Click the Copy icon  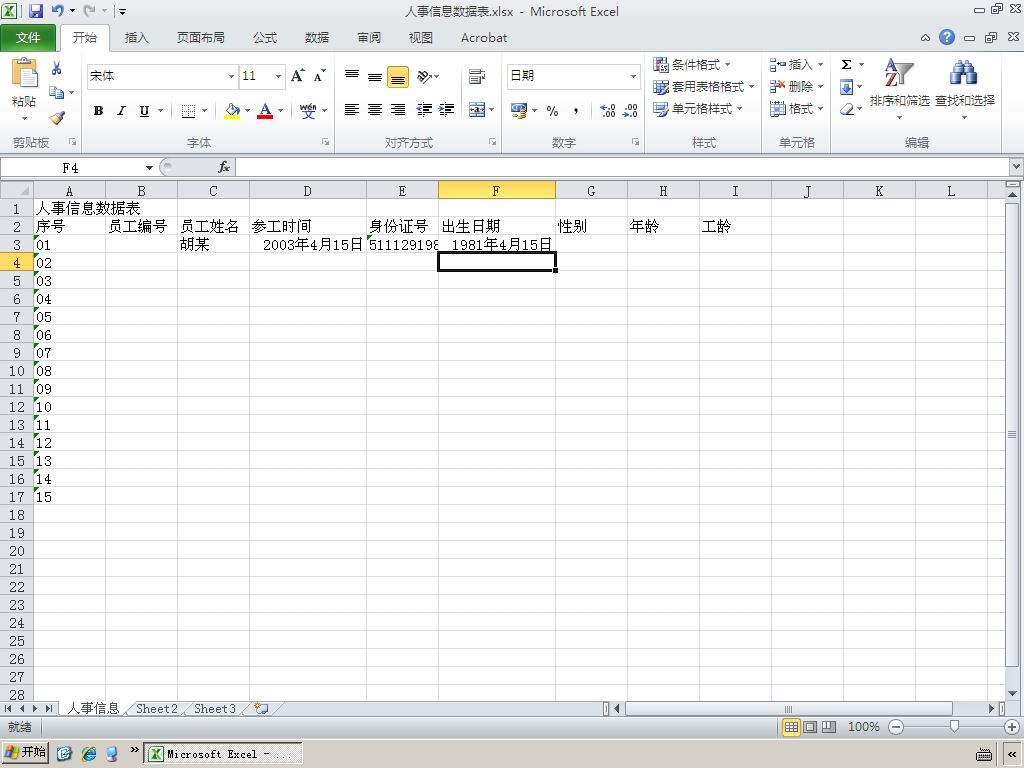(57, 93)
